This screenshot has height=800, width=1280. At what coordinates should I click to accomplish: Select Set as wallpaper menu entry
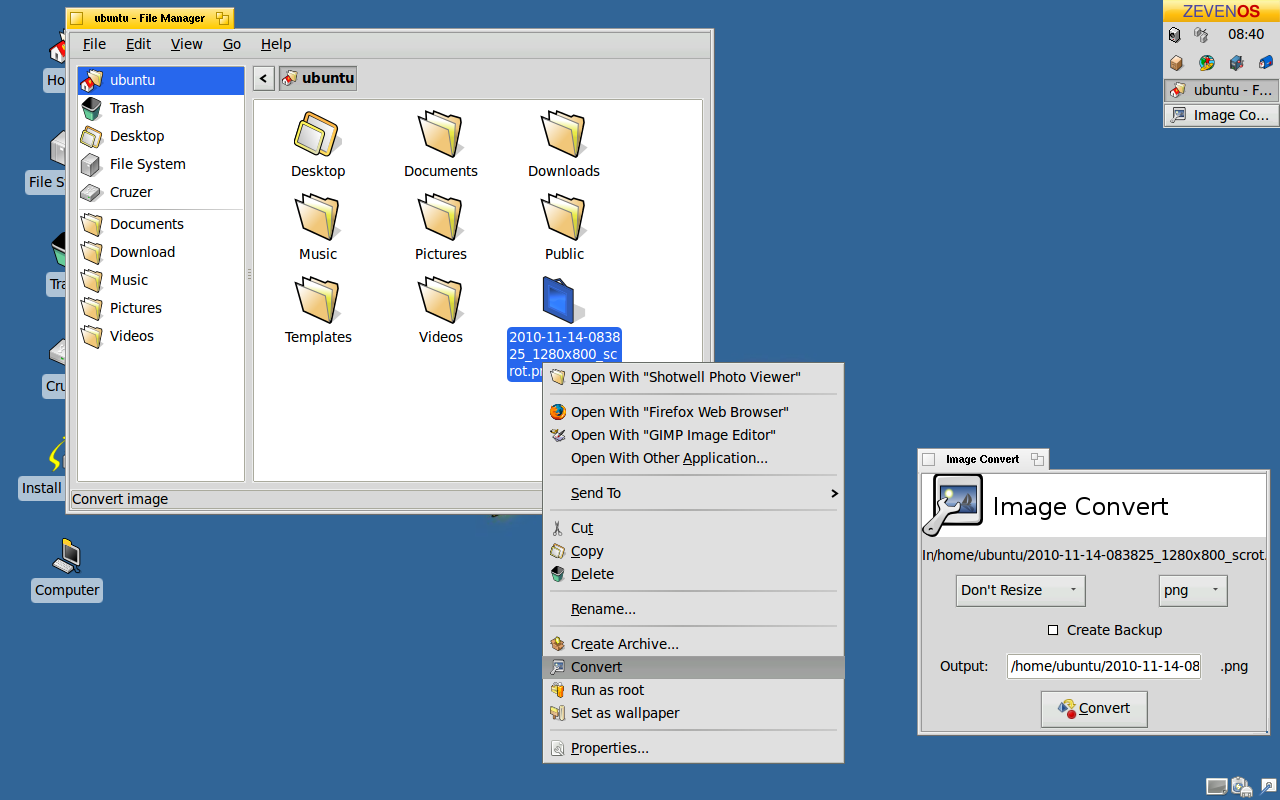click(x=624, y=713)
